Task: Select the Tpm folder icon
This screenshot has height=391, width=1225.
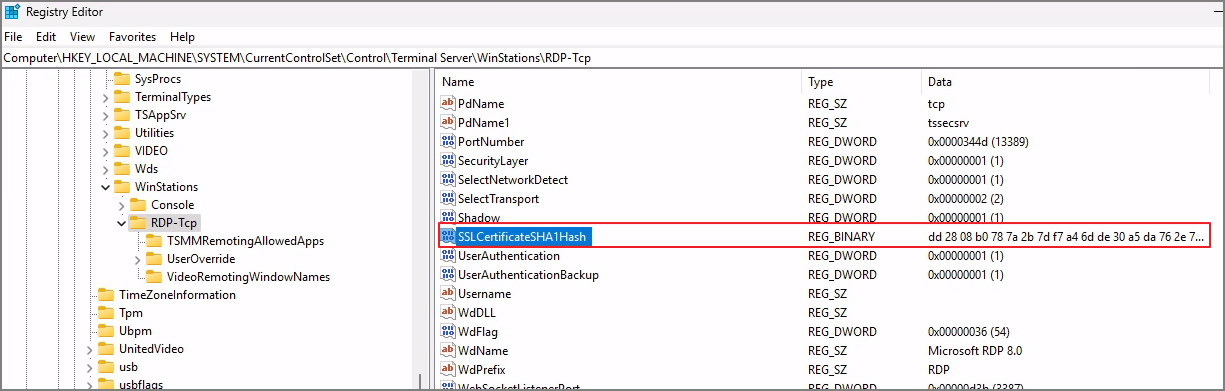Action: 106,313
